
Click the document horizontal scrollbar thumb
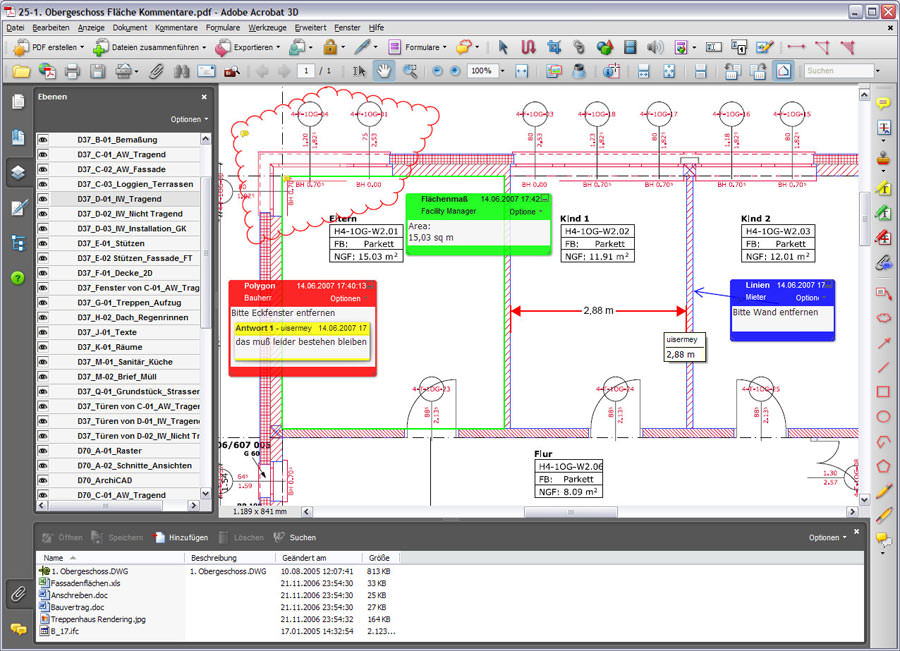point(571,512)
